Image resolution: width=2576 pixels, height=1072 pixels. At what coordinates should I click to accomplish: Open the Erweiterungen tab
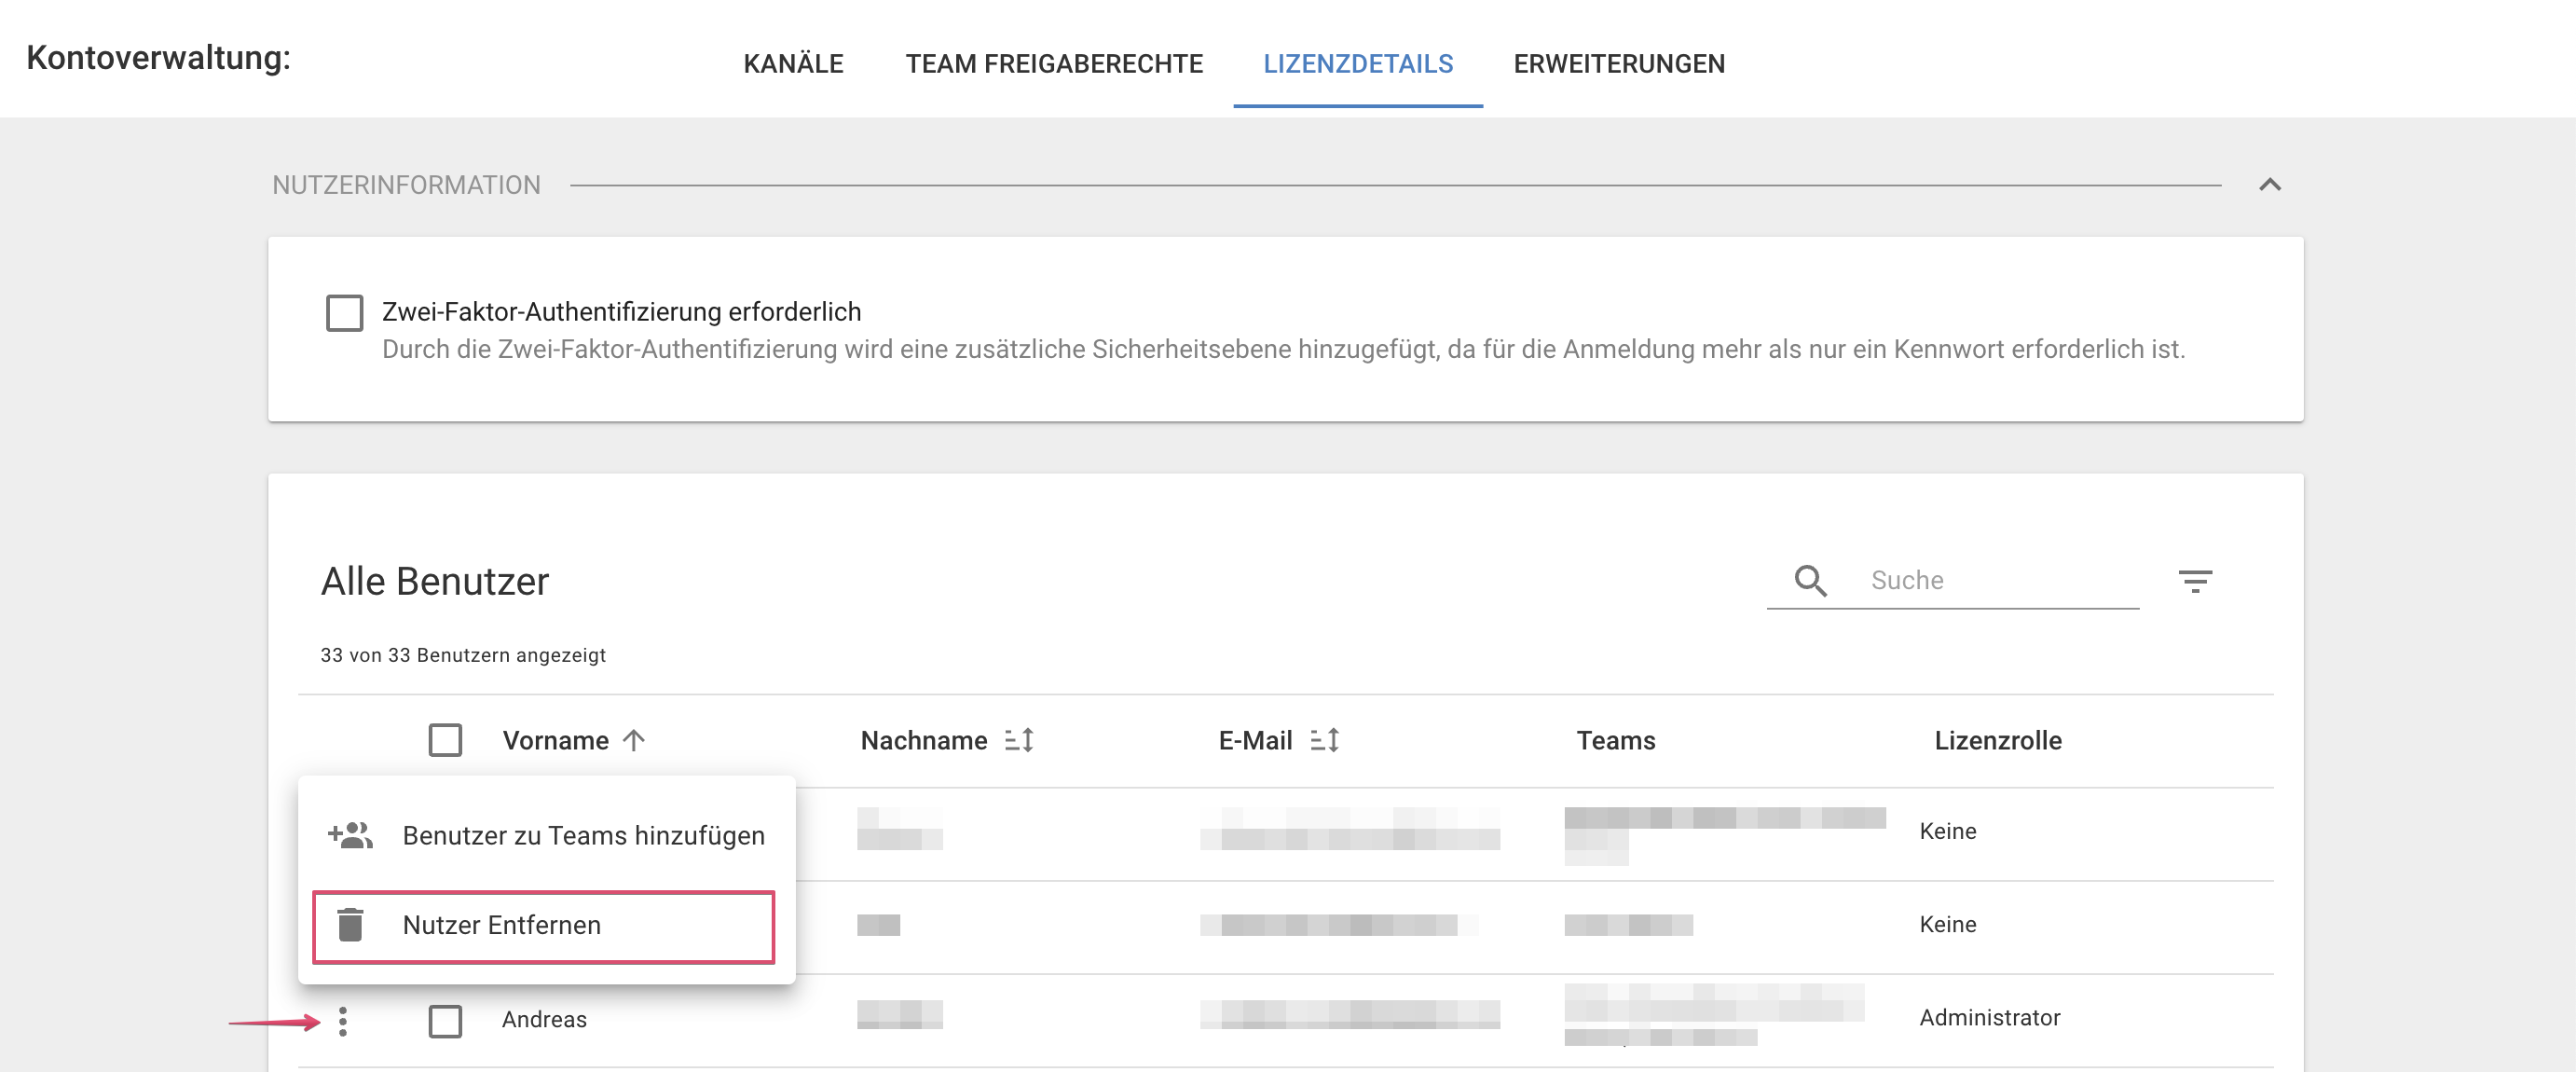pos(1619,64)
